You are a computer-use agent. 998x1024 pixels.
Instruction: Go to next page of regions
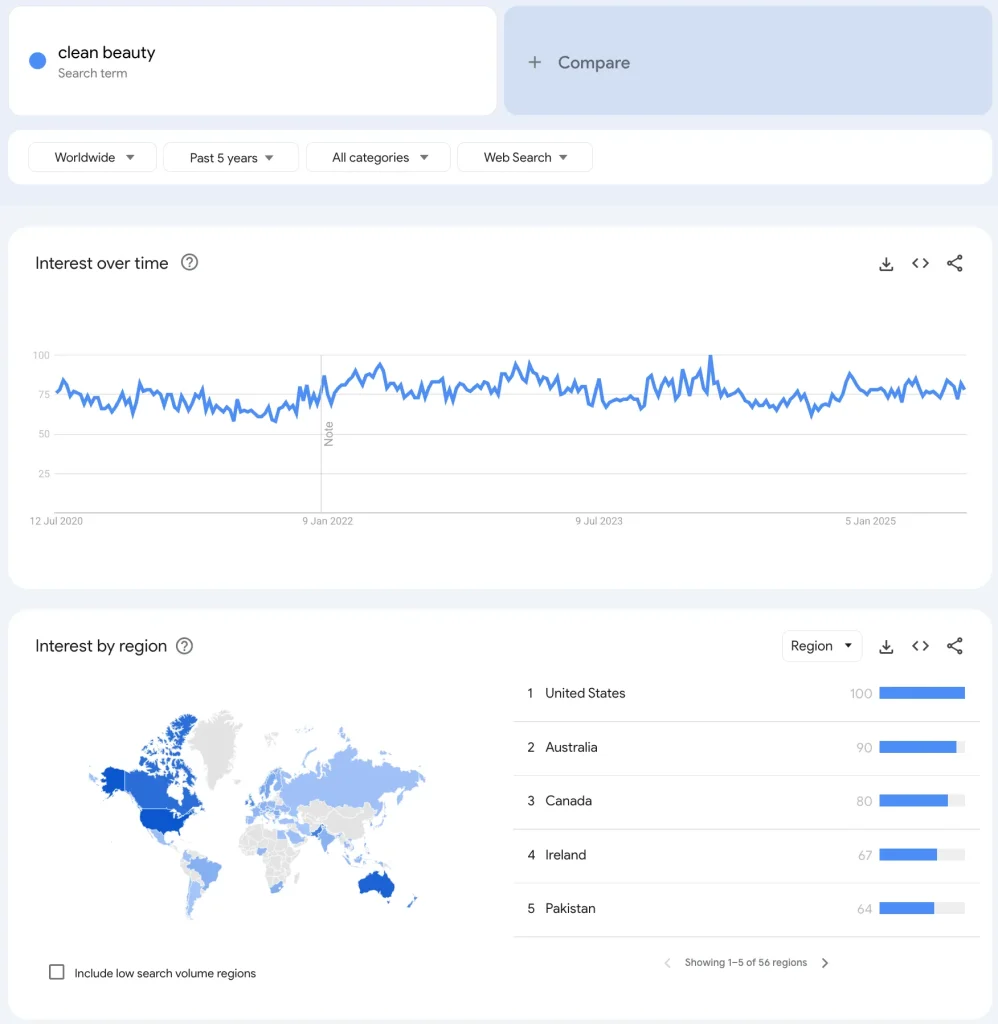pyautogui.click(x=825, y=963)
